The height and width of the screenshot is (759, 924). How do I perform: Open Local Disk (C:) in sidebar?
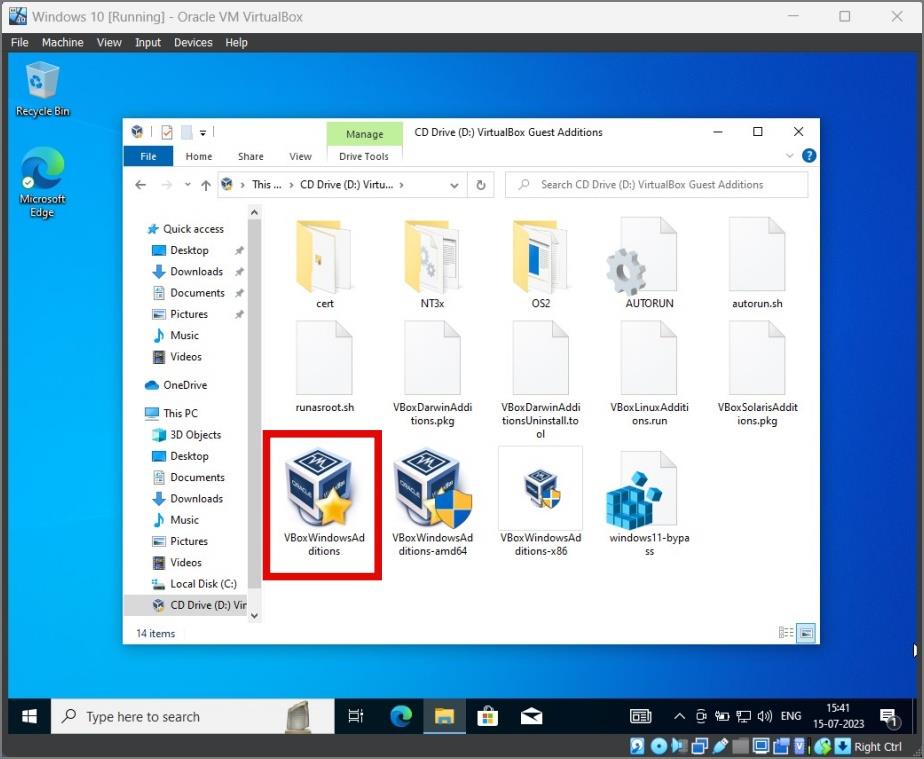pyautogui.click(x=194, y=583)
